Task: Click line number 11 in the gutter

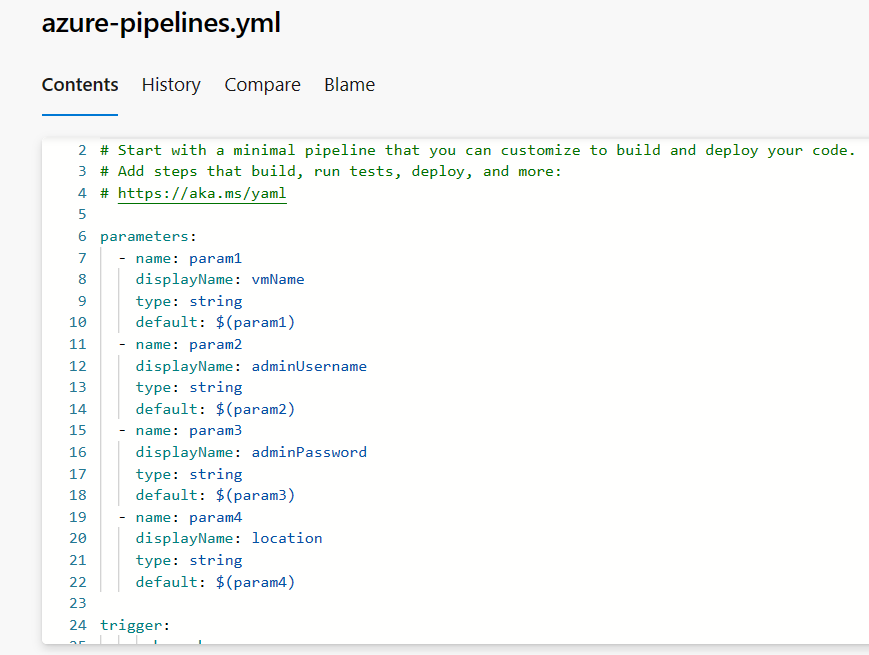Action: pos(78,344)
